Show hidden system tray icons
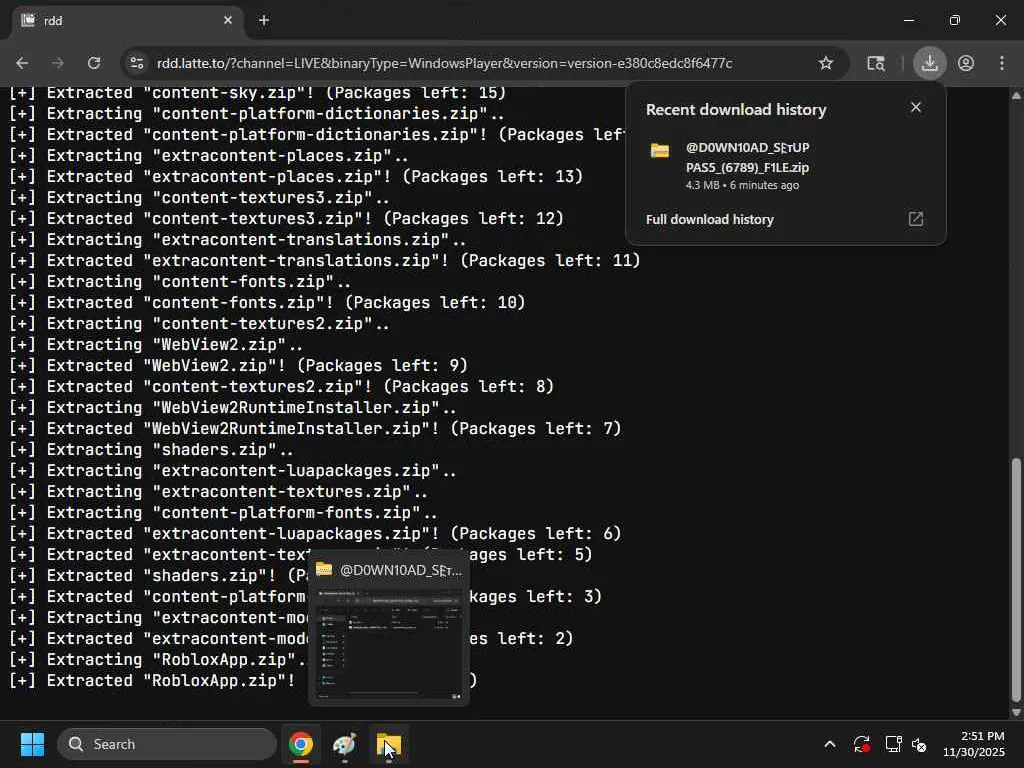 click(829, 744)
